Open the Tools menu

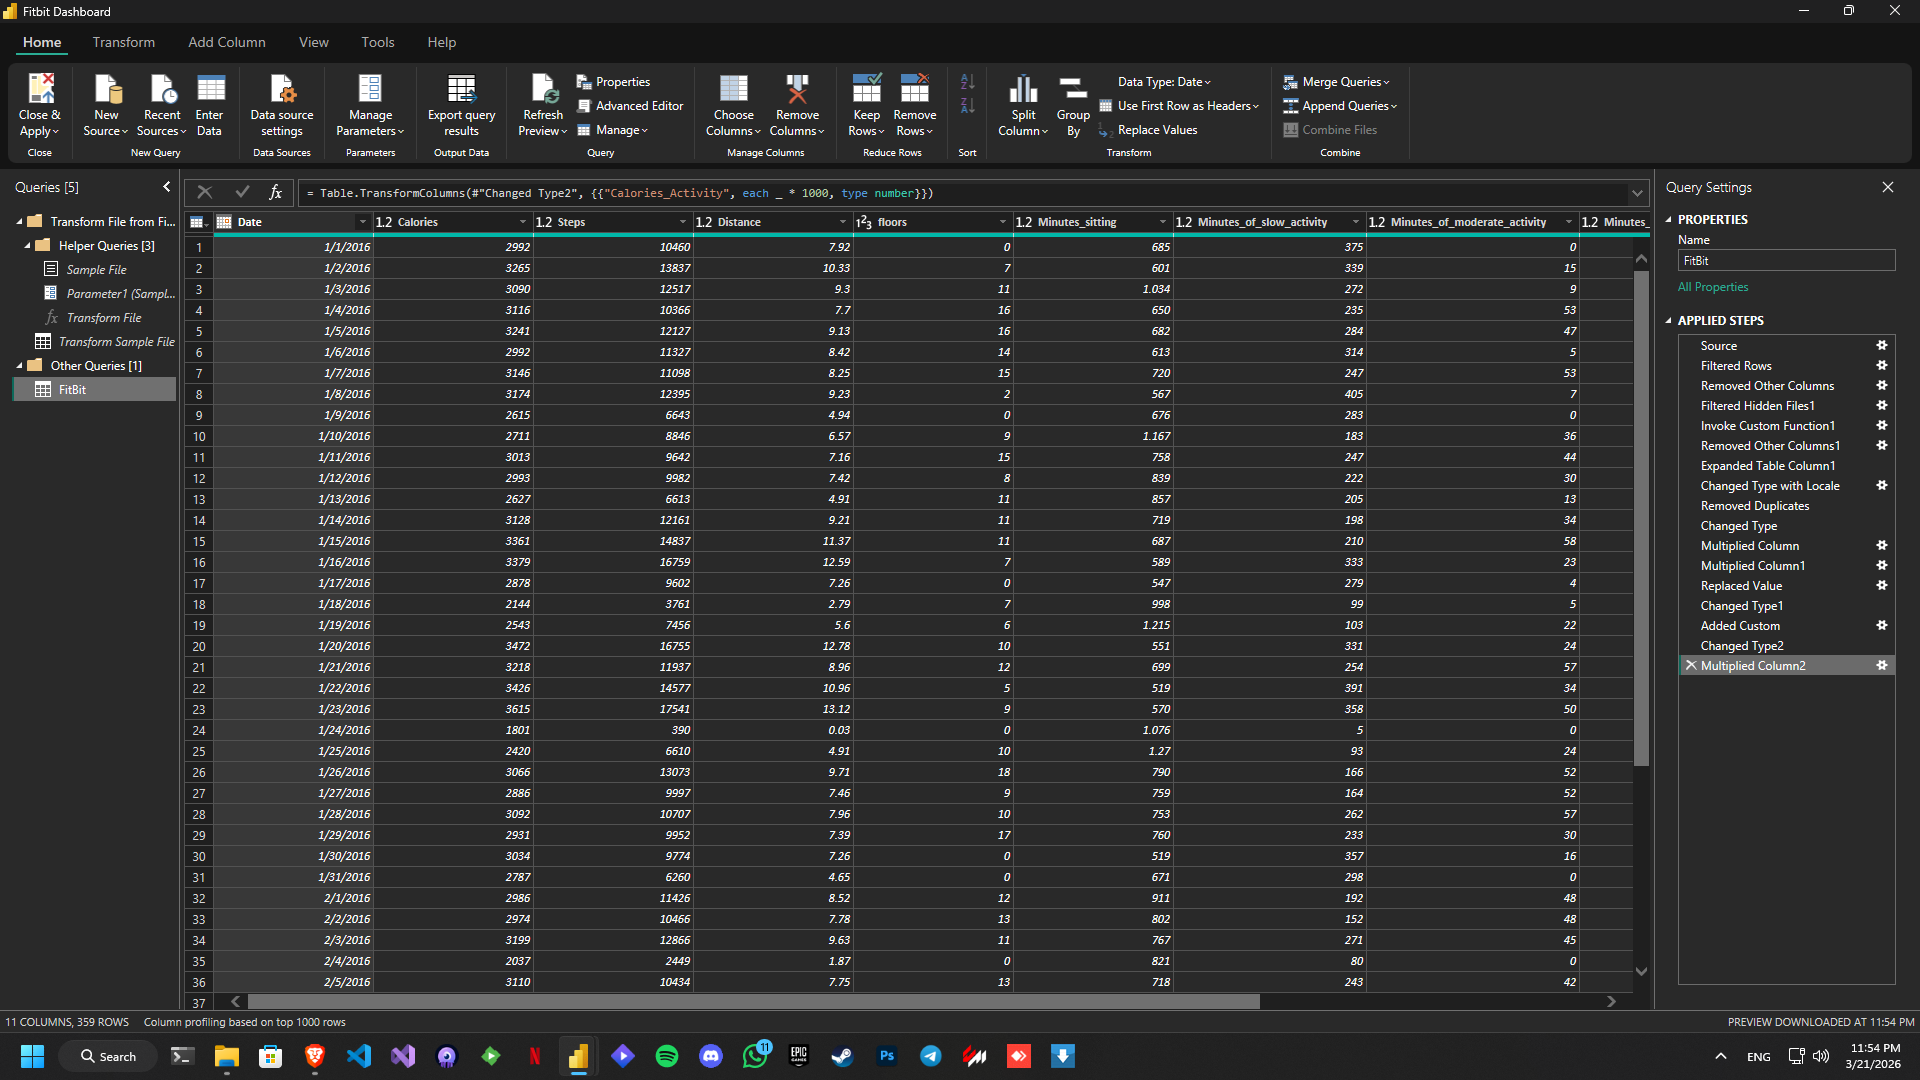pyautogui.click(x=377, y=42)
